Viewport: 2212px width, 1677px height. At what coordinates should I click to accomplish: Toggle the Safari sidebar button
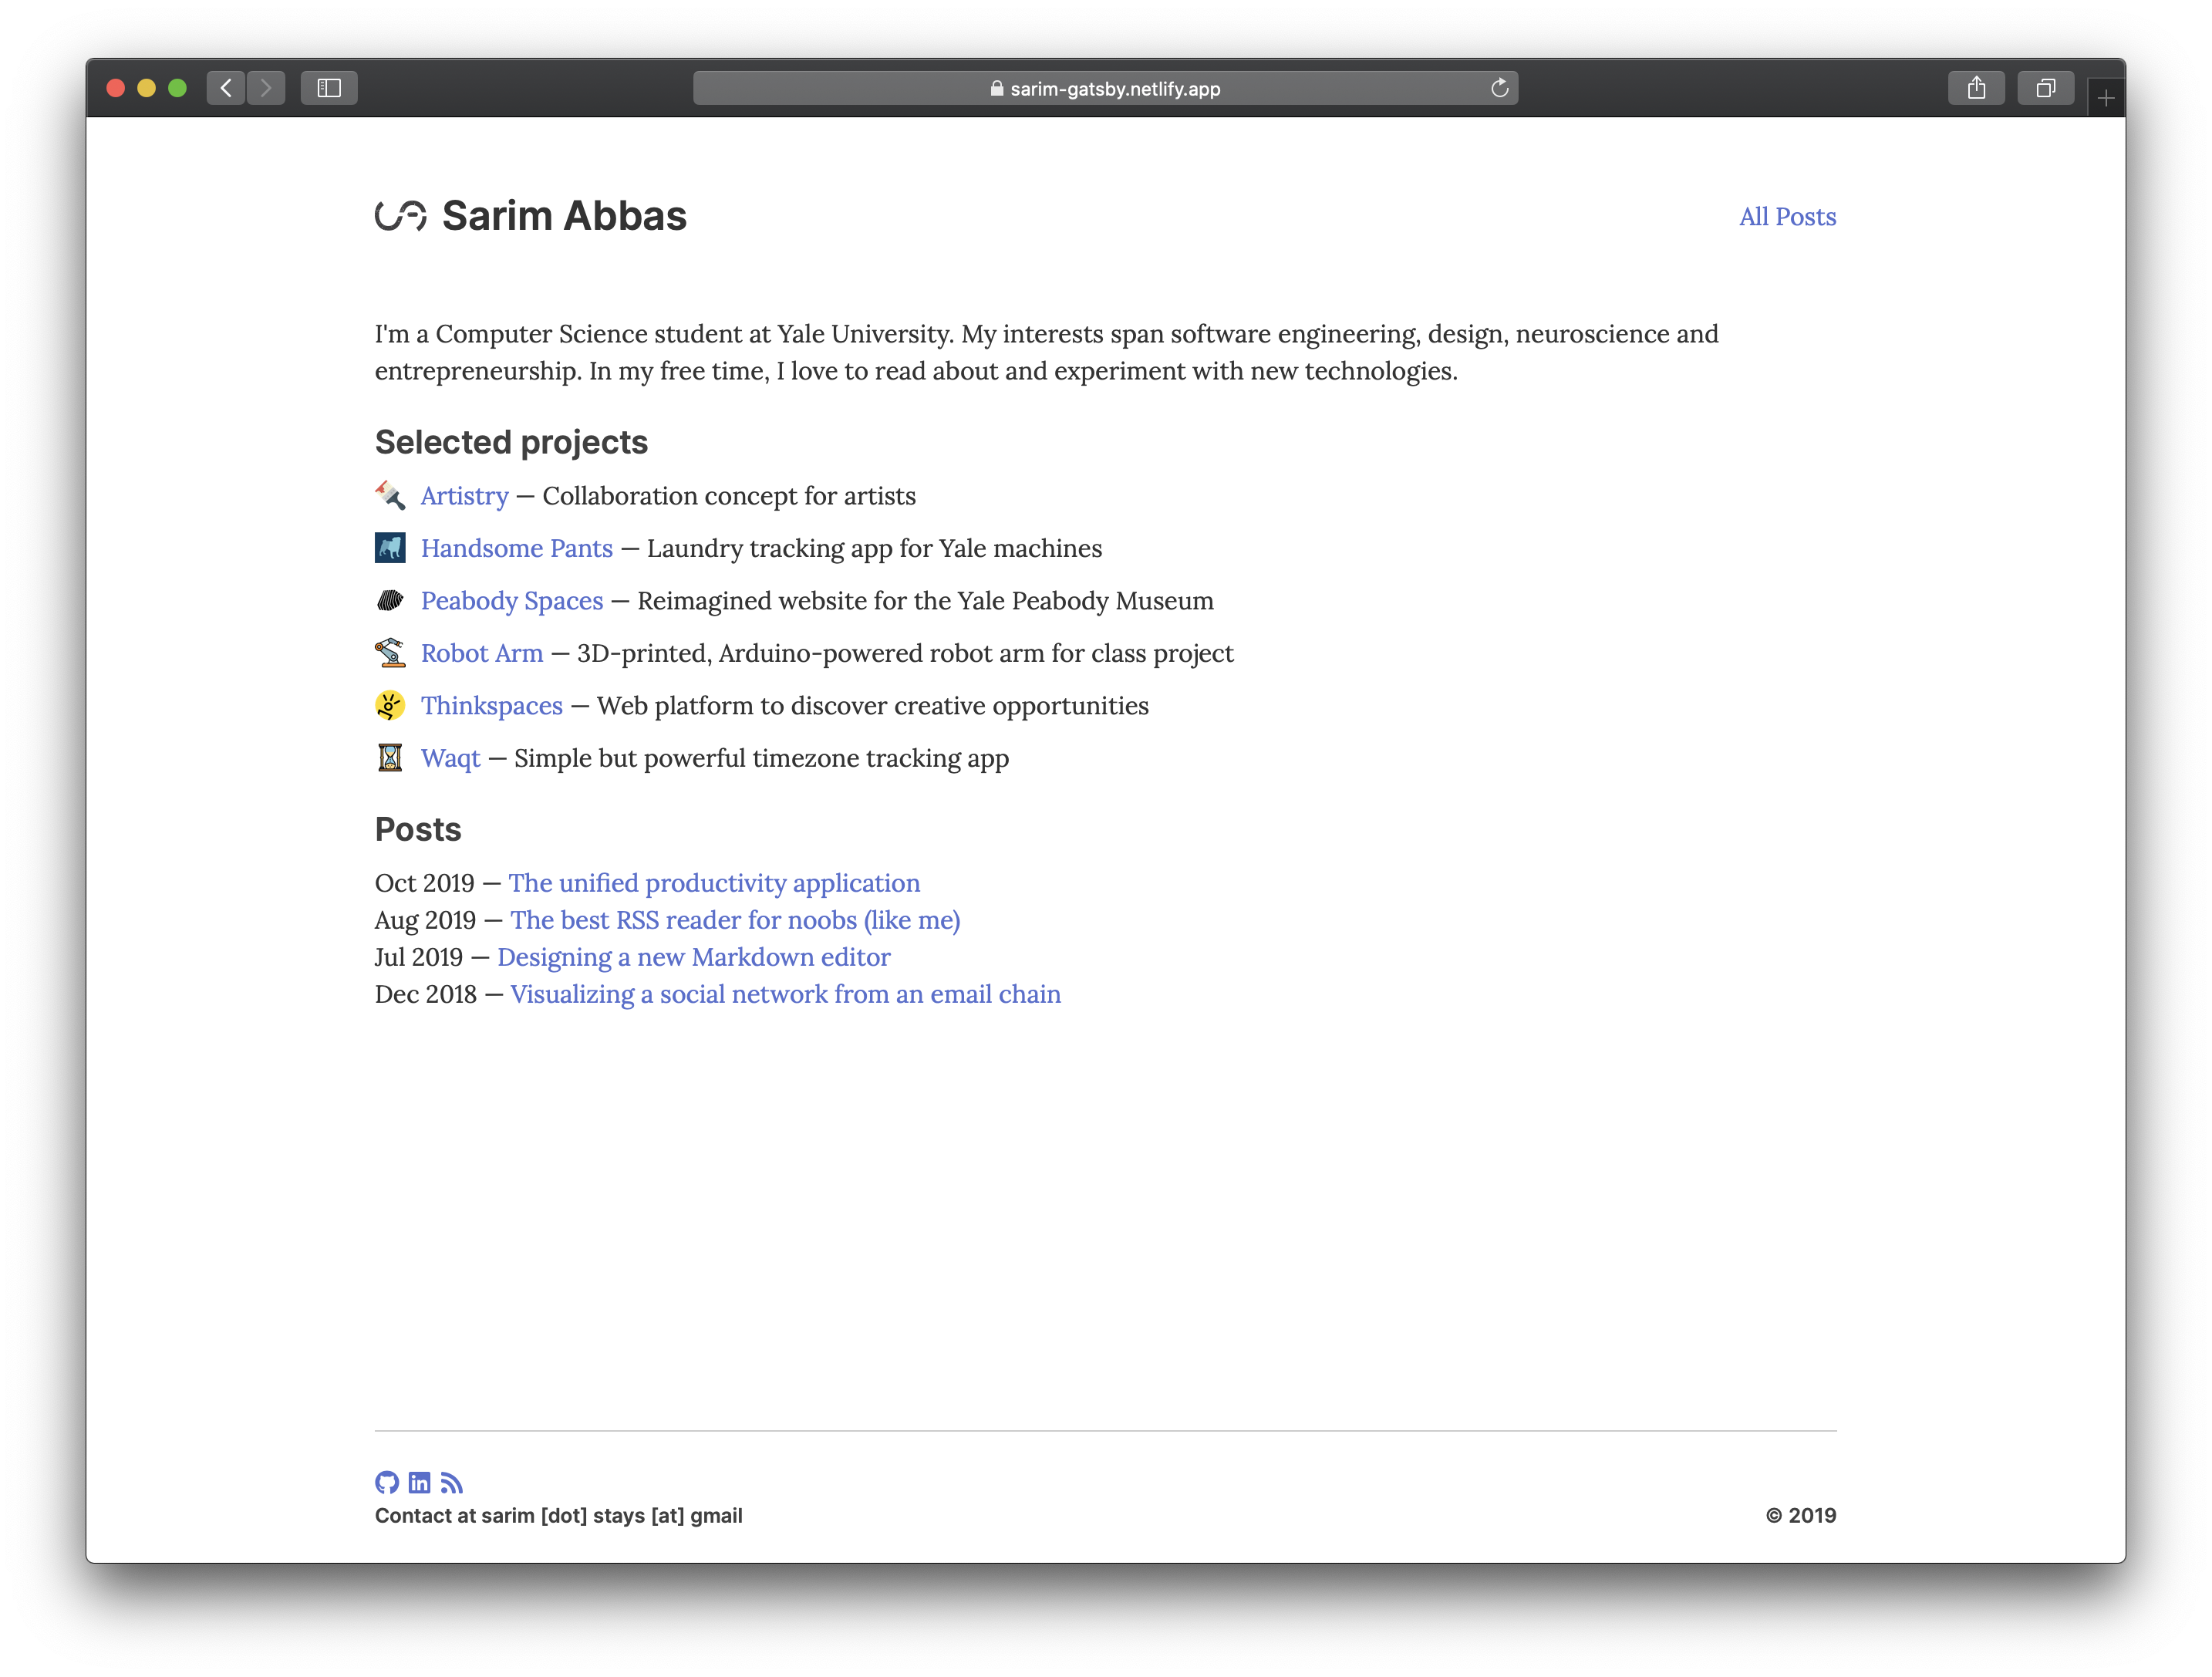pos(329,88)
